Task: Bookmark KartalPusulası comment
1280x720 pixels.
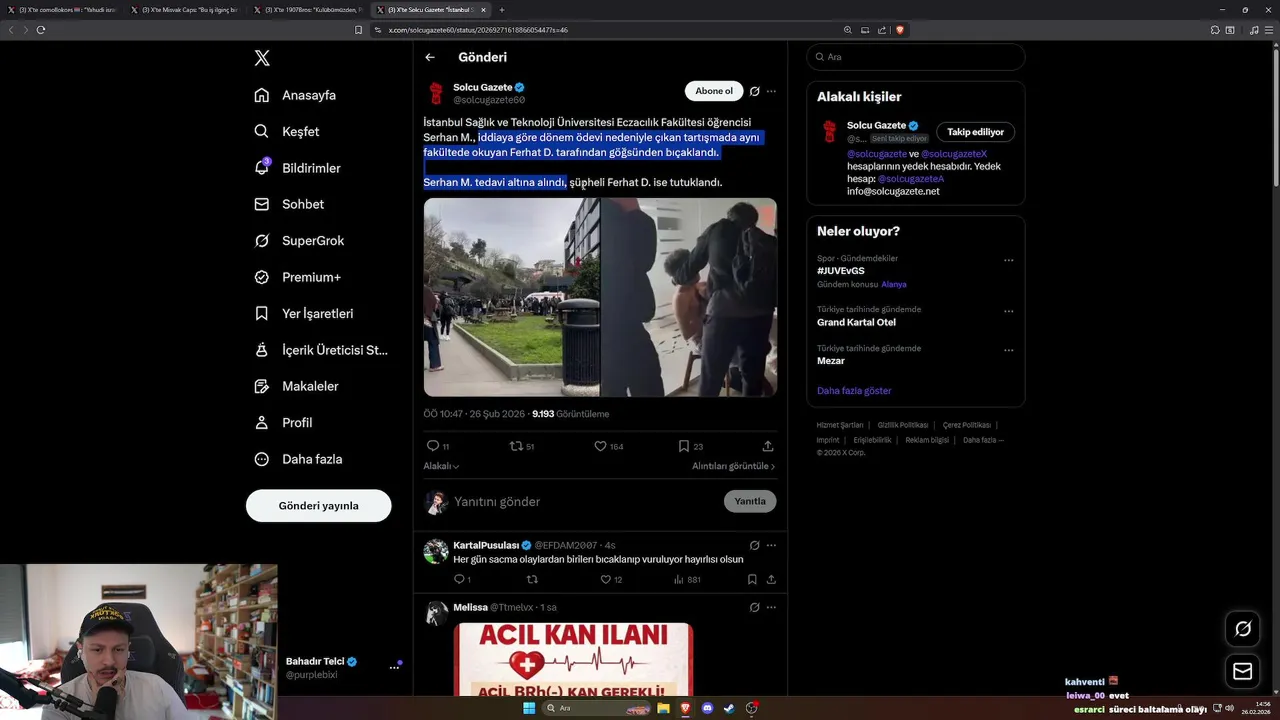Action: 752,579
